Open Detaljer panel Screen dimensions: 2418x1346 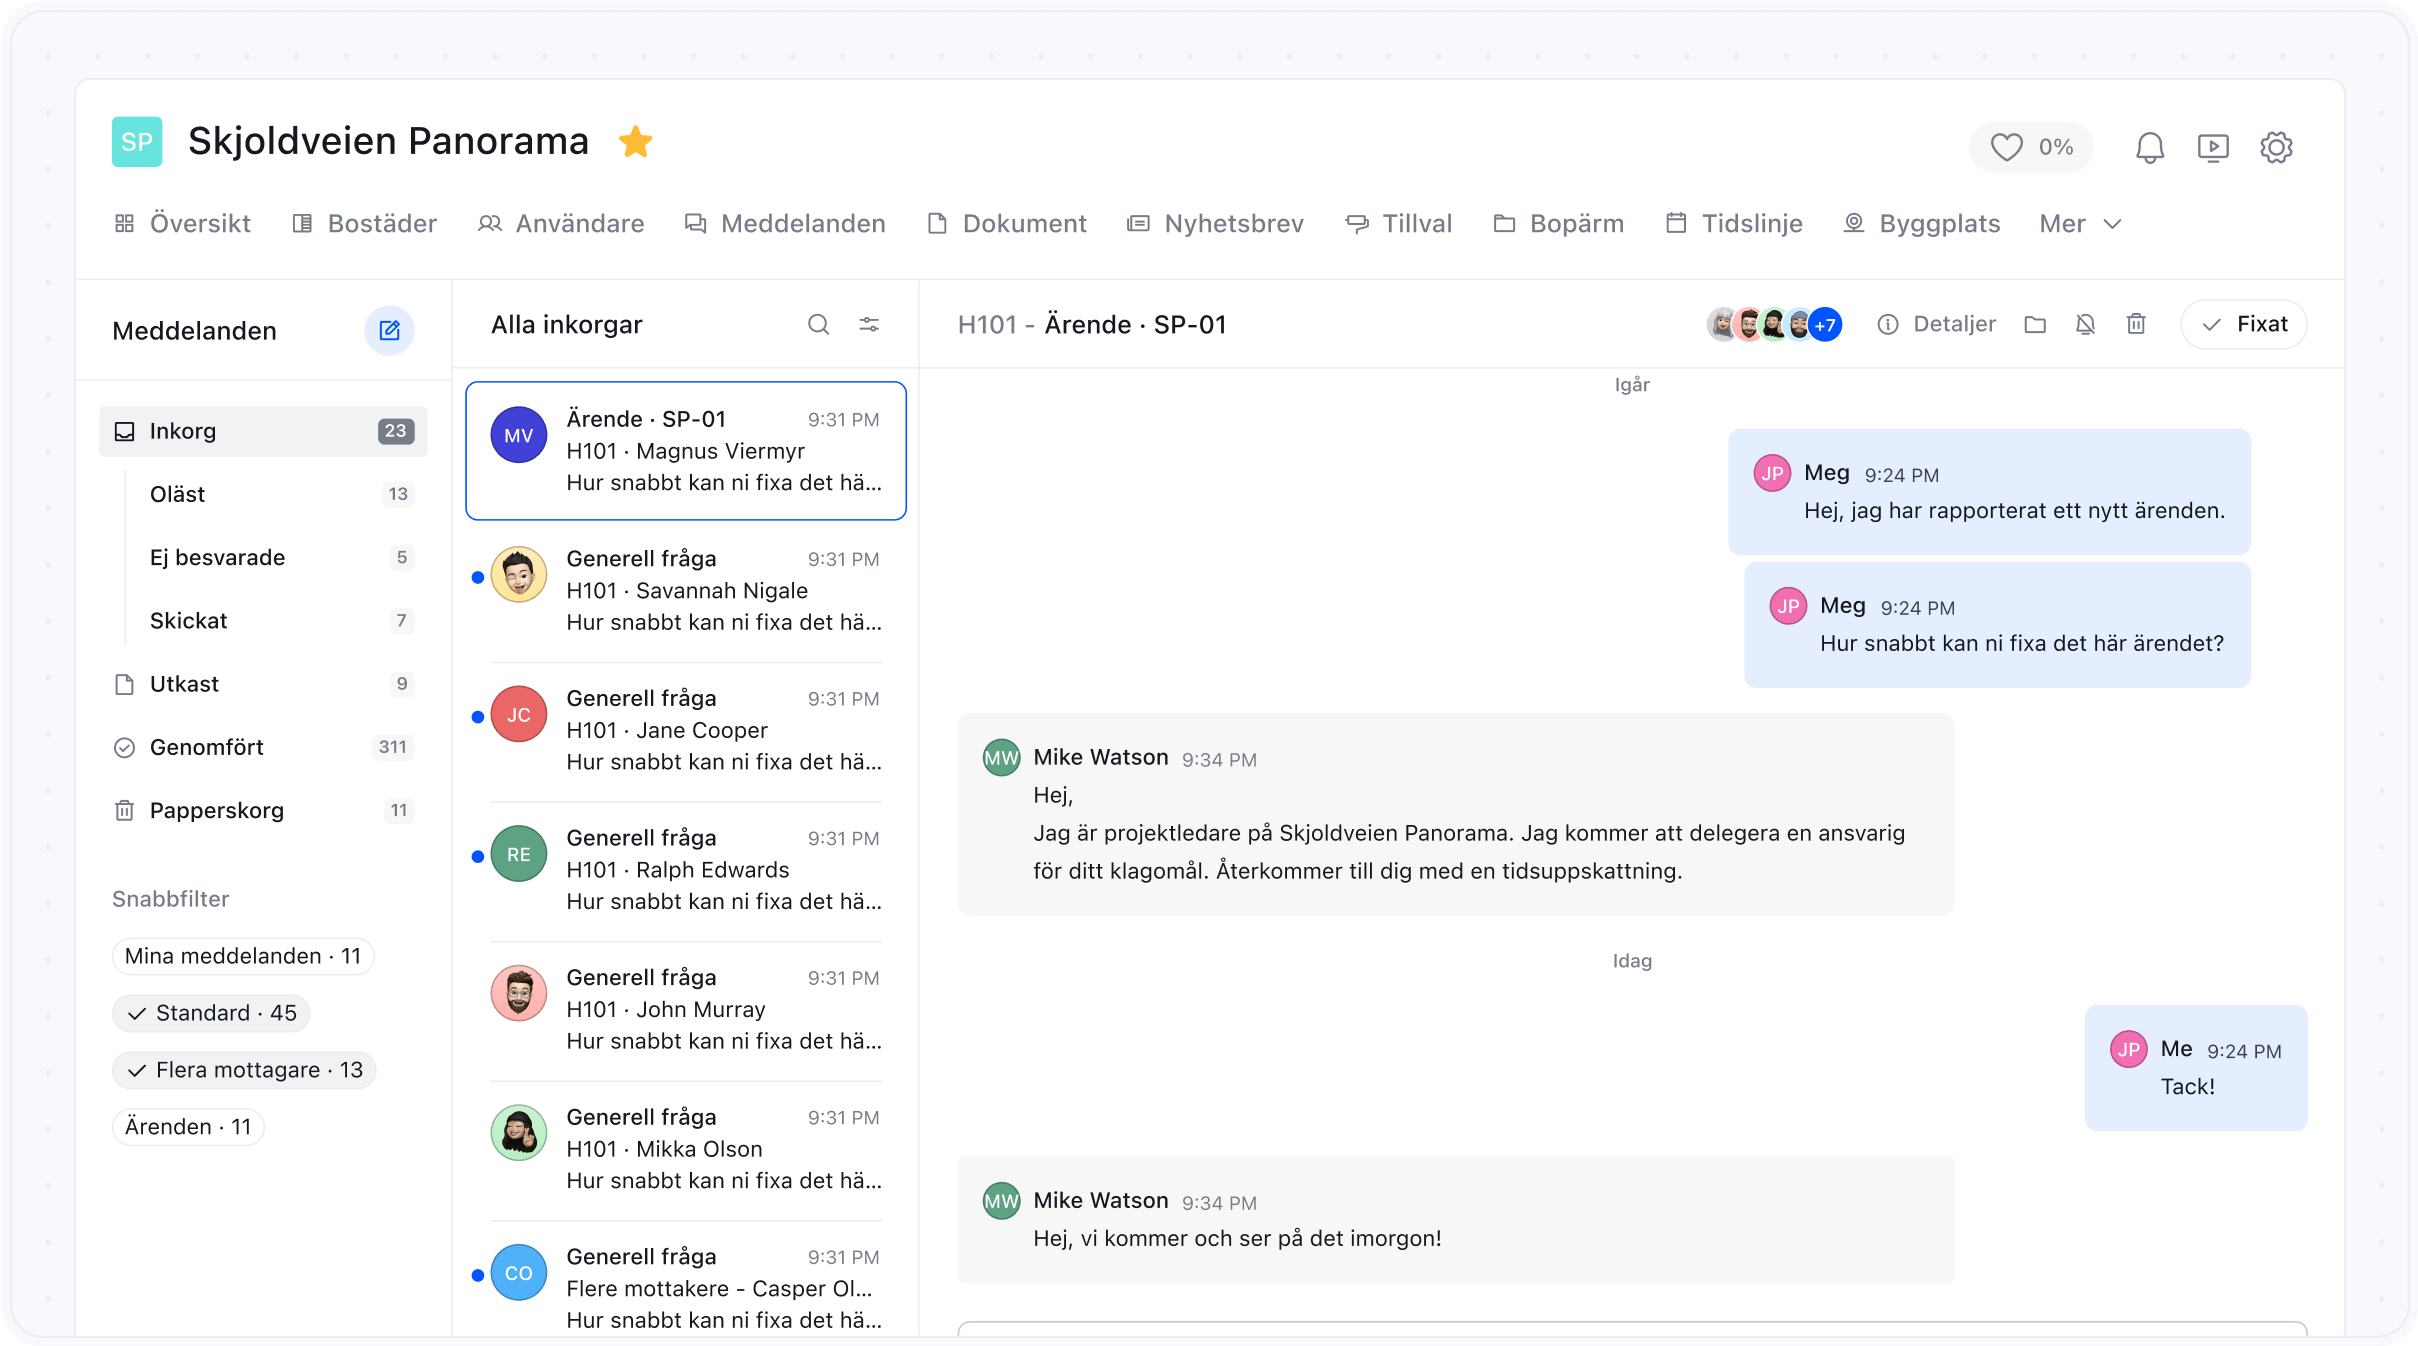[x=1937, y=324]
